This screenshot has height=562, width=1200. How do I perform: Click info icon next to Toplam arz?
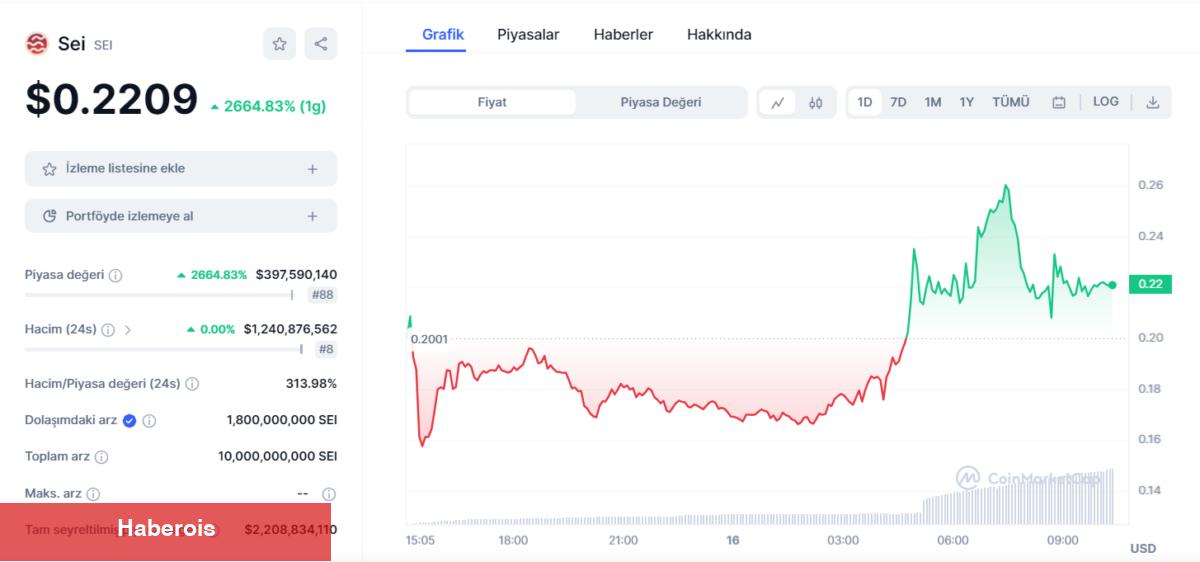(x=101, y=457)
